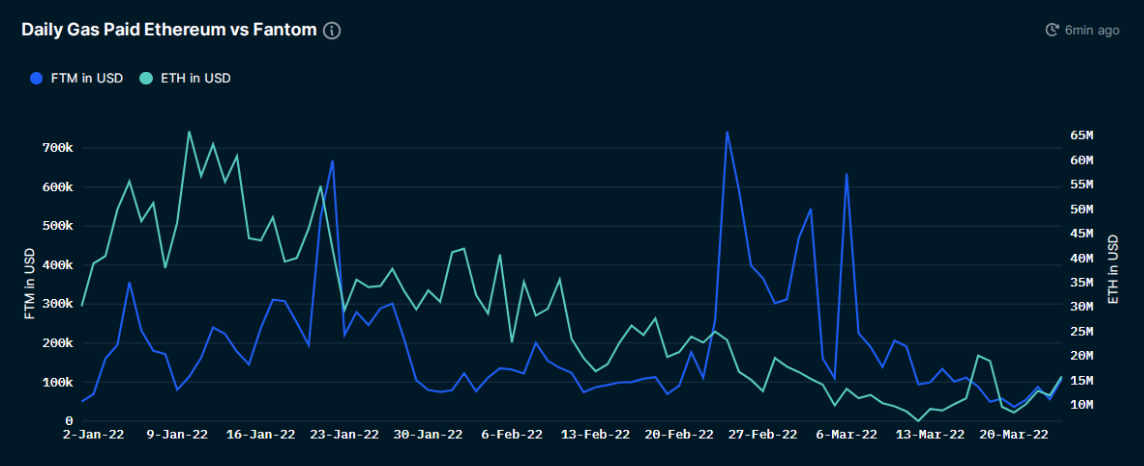Click the 200k left axis value
Image resolution: width=1144 pixels, height=466 pixels.
[x=58, y=343]
